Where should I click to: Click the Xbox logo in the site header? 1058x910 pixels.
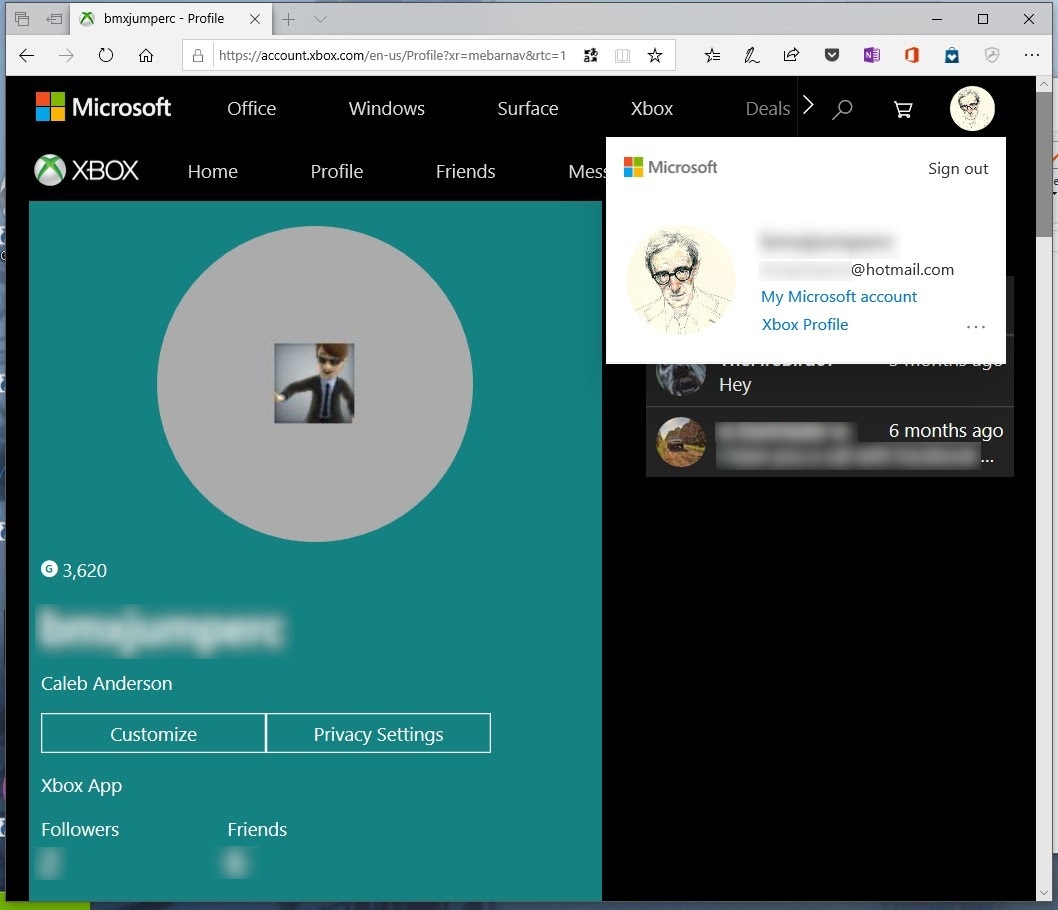tap(86, 170)
